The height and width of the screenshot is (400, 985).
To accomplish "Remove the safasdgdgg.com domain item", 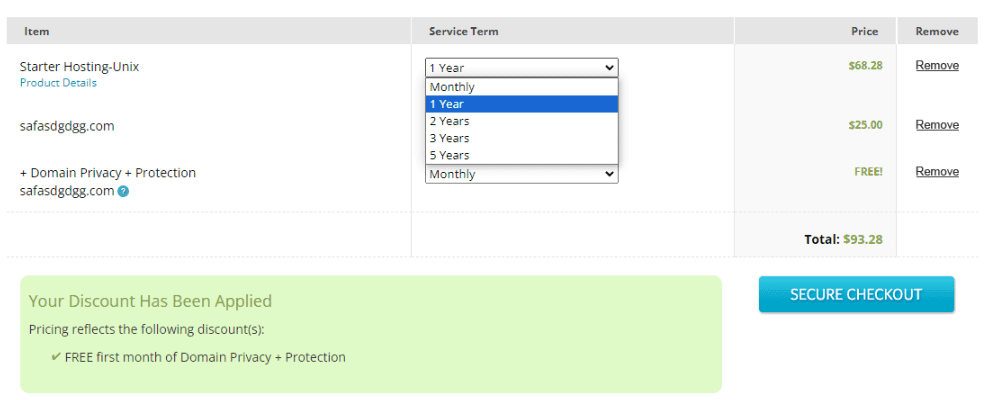I will [937, 125].
